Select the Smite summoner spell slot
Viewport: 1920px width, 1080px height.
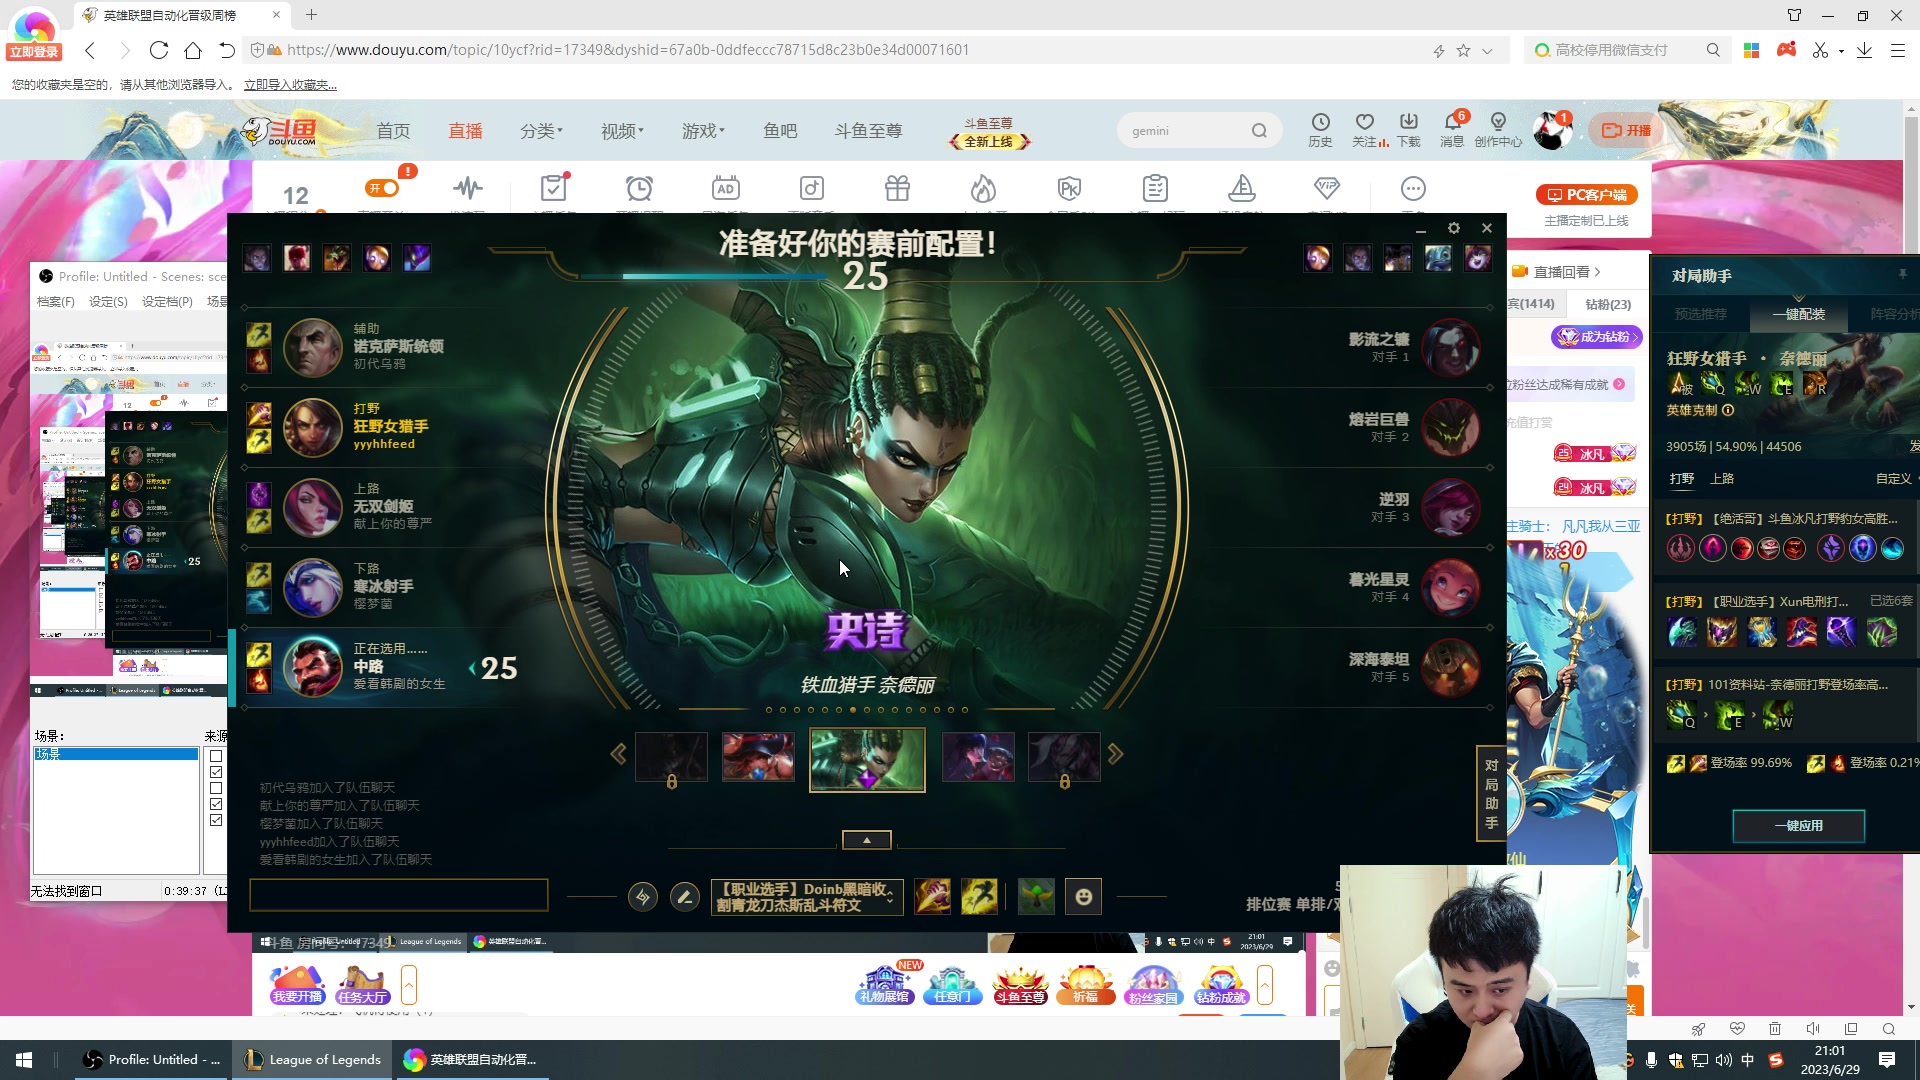pyautogui.click(x=932, y=897)
